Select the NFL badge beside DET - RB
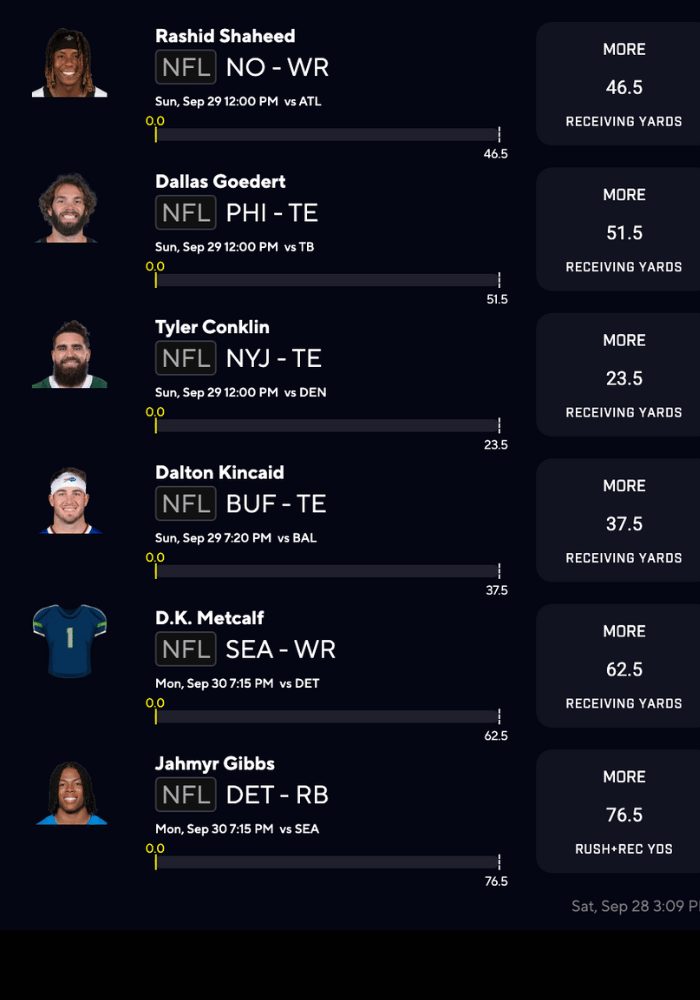The image size is (700, 1000). pos(186,794)
